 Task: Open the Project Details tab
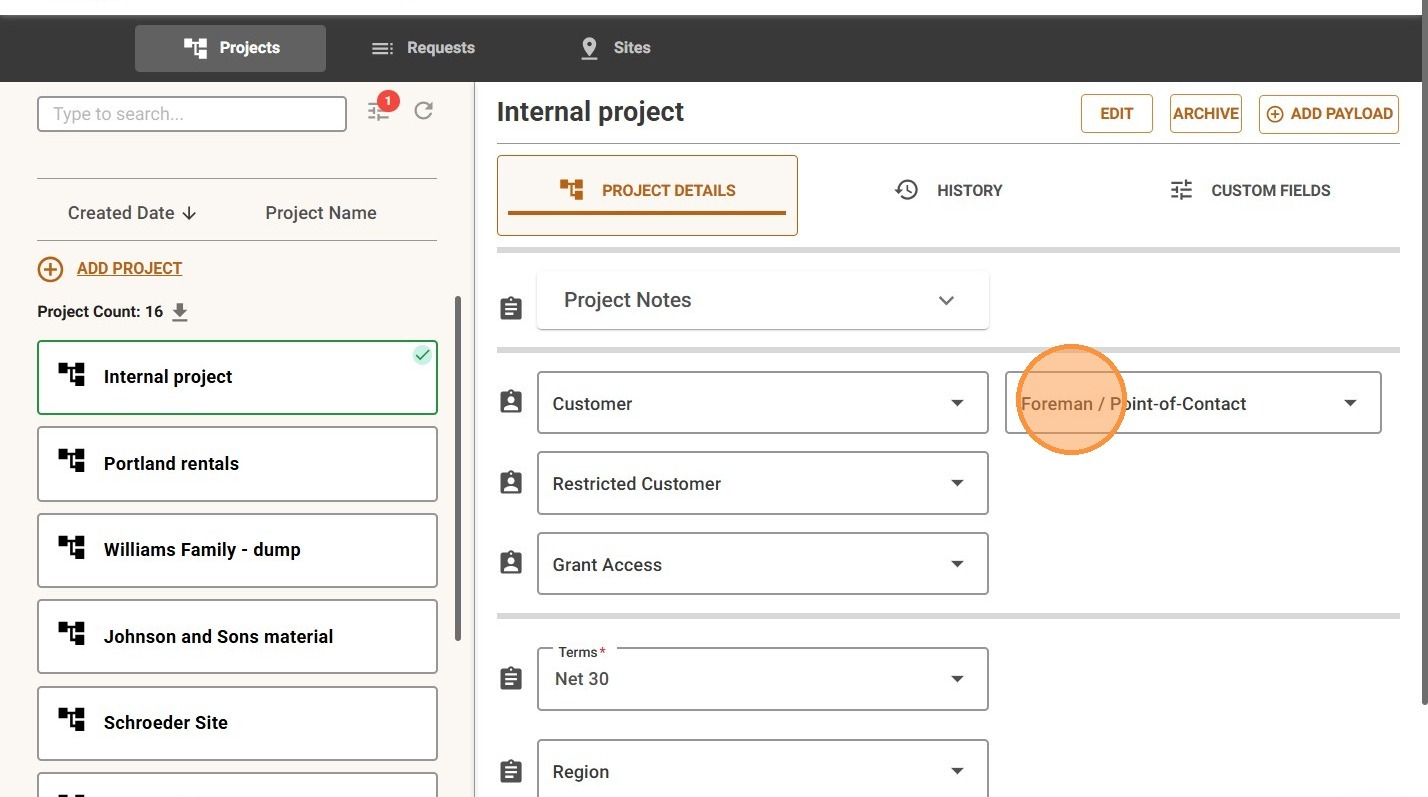(x=647, y=195)
